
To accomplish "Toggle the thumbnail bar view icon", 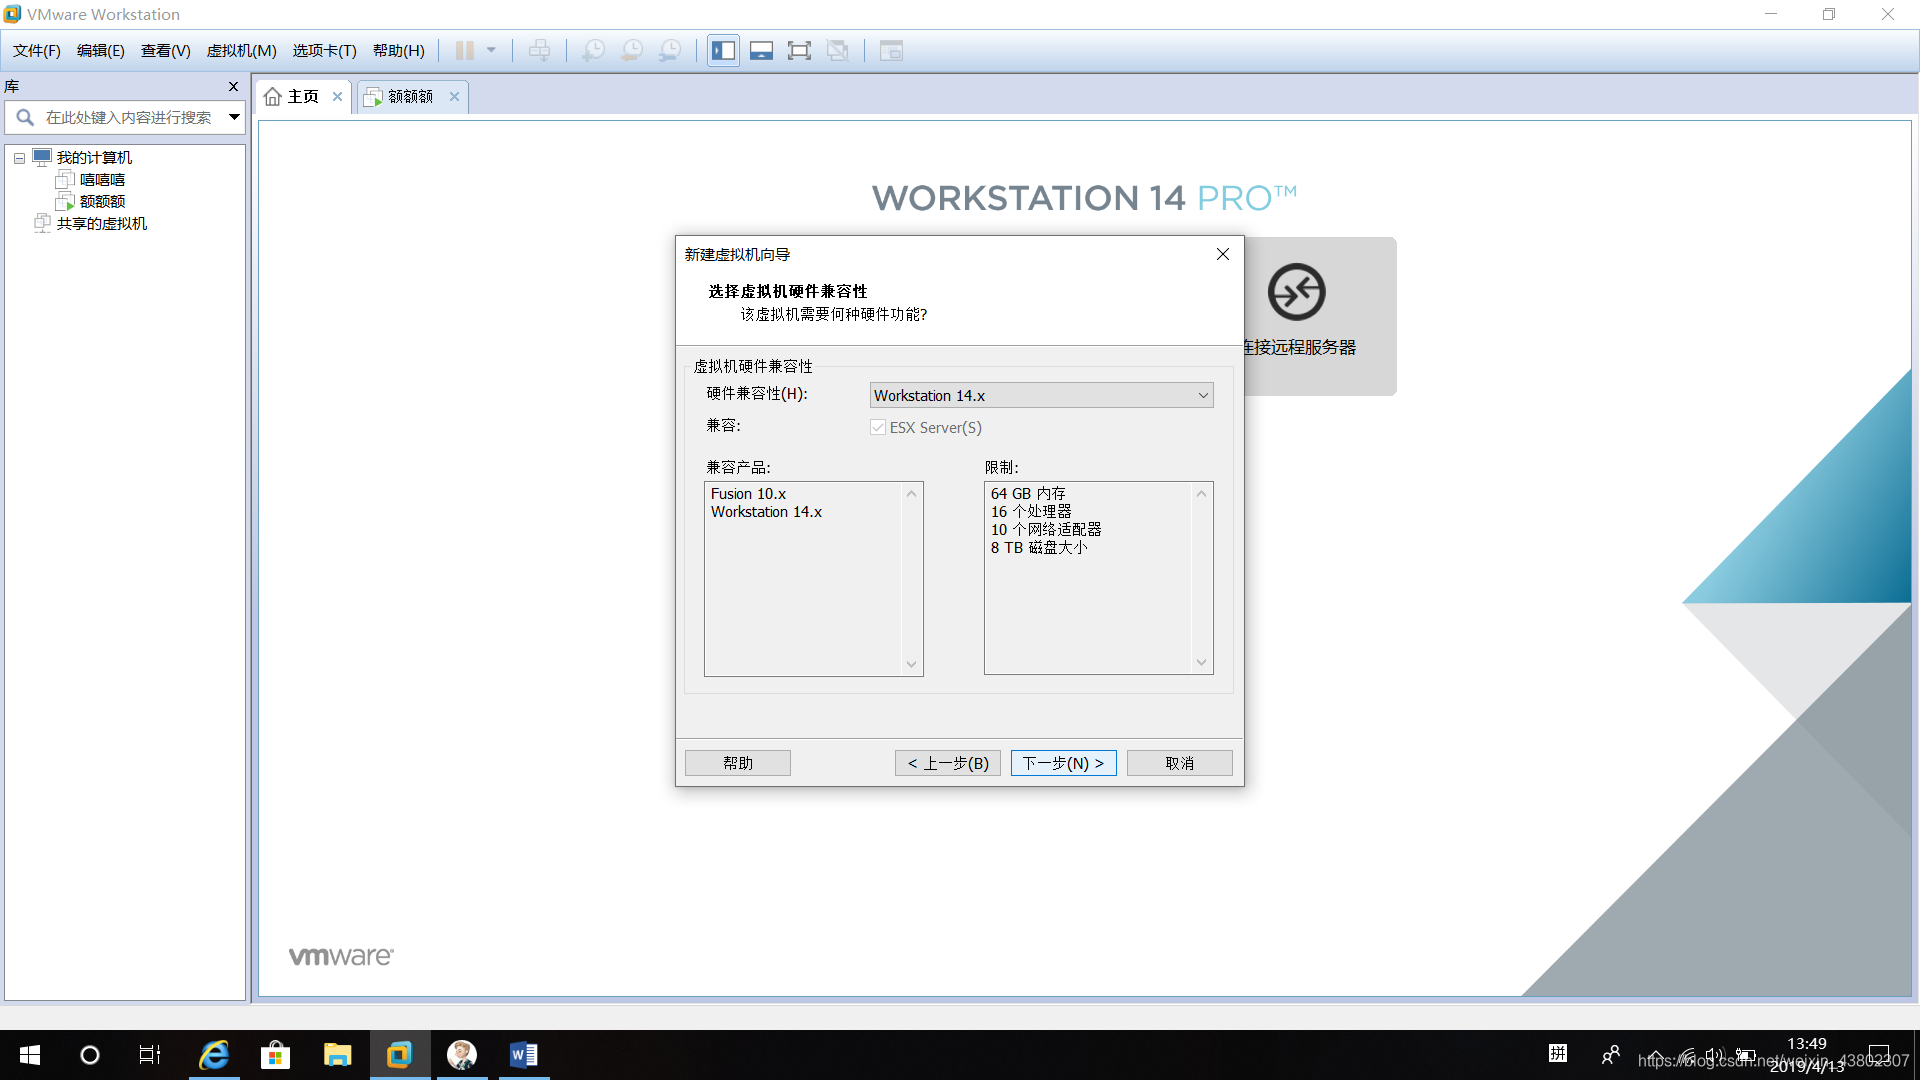I will [761, 50].
